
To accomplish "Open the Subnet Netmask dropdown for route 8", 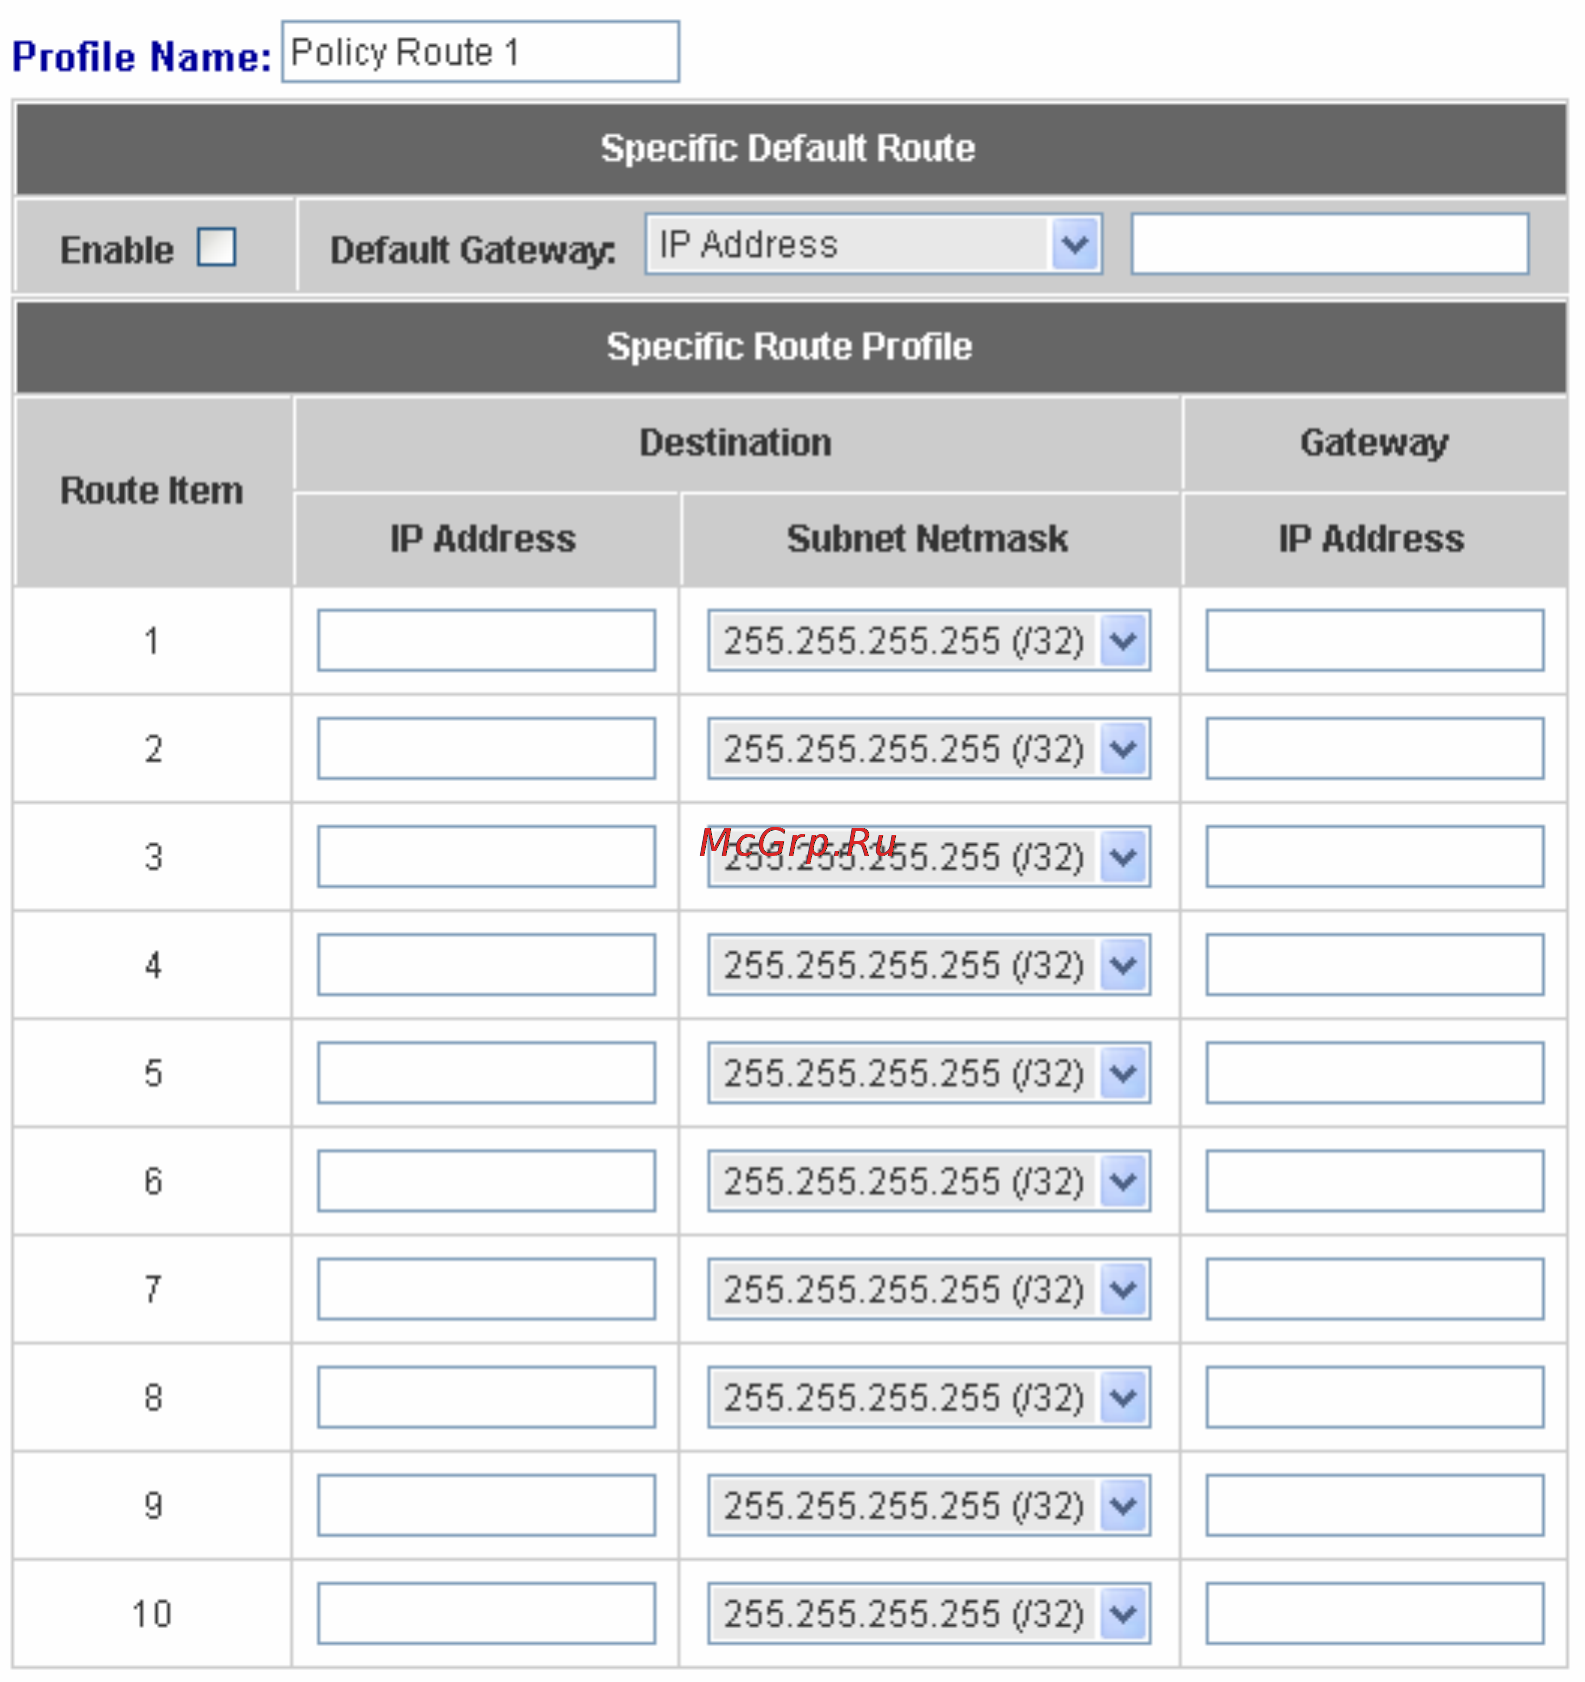I will point(929,1397).
